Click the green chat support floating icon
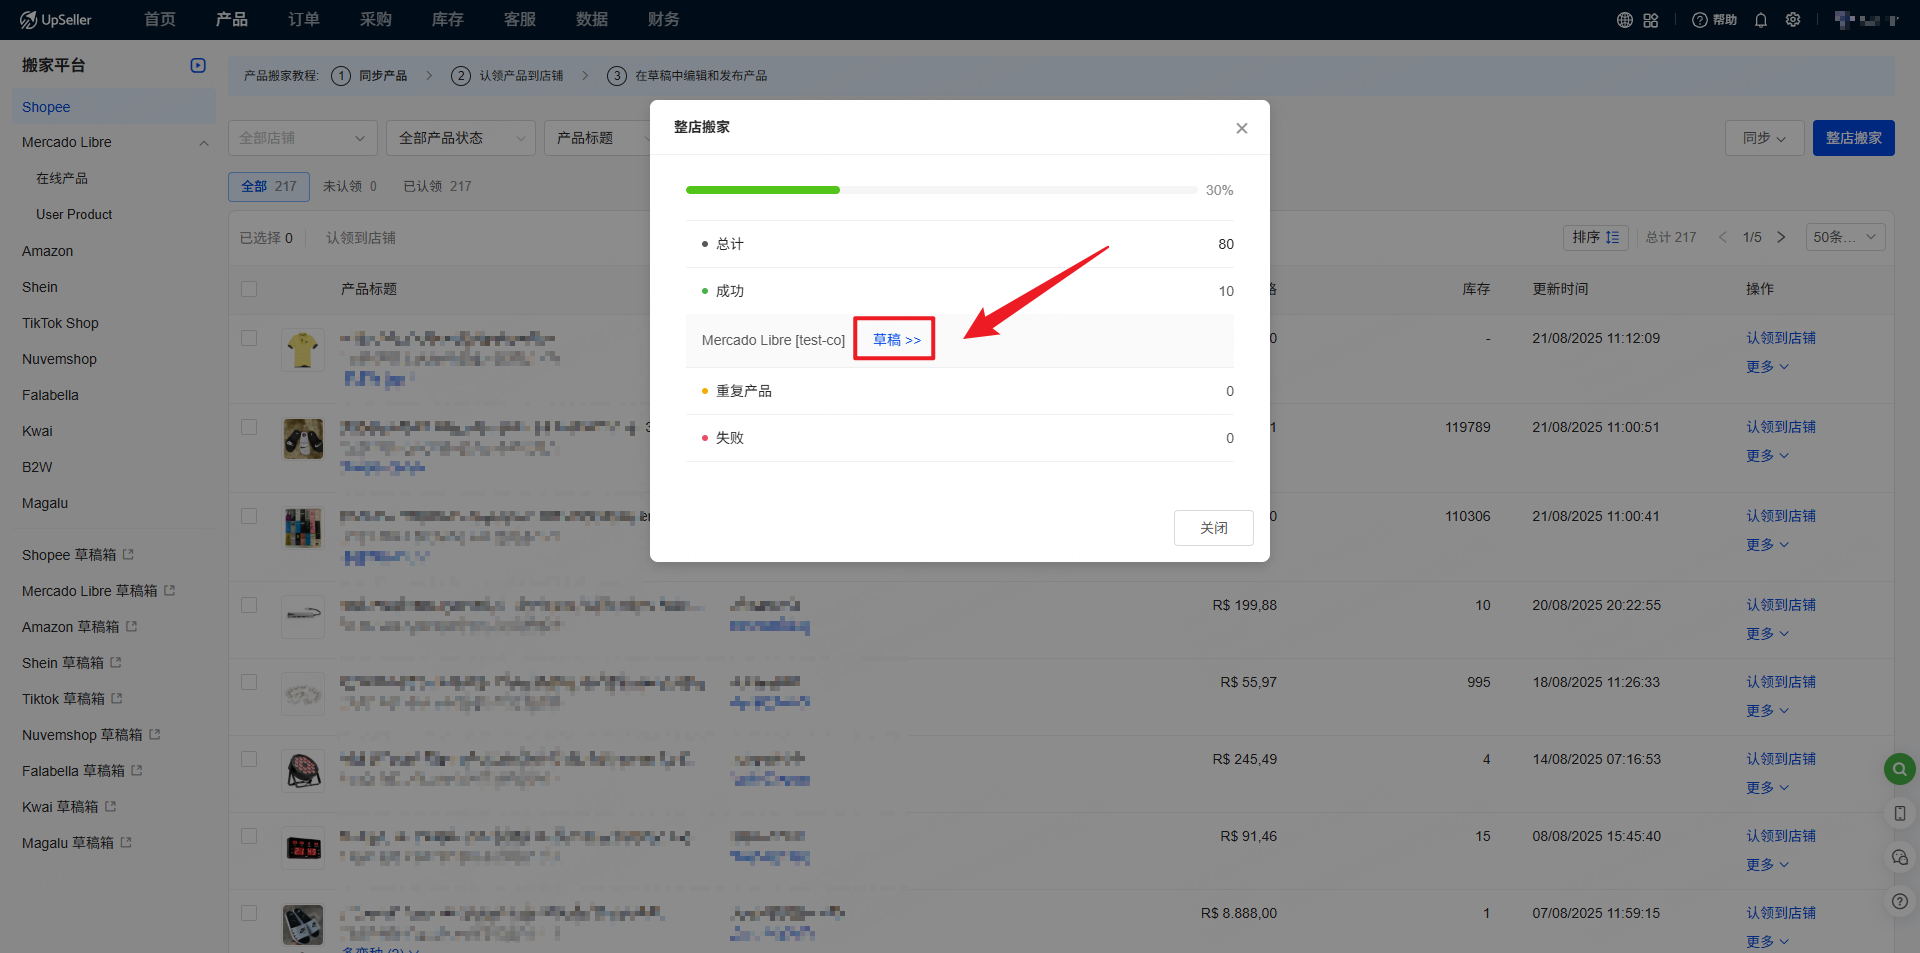Viewport: 1920px width, 953px height. 1900,769
